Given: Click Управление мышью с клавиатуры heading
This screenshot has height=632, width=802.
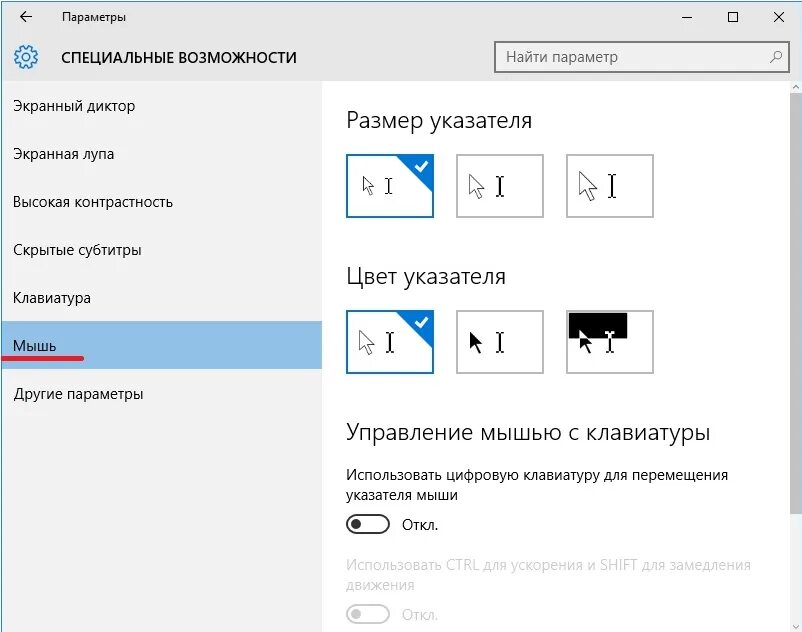Looking at the screenshot, I should click(x=528, y=433).
